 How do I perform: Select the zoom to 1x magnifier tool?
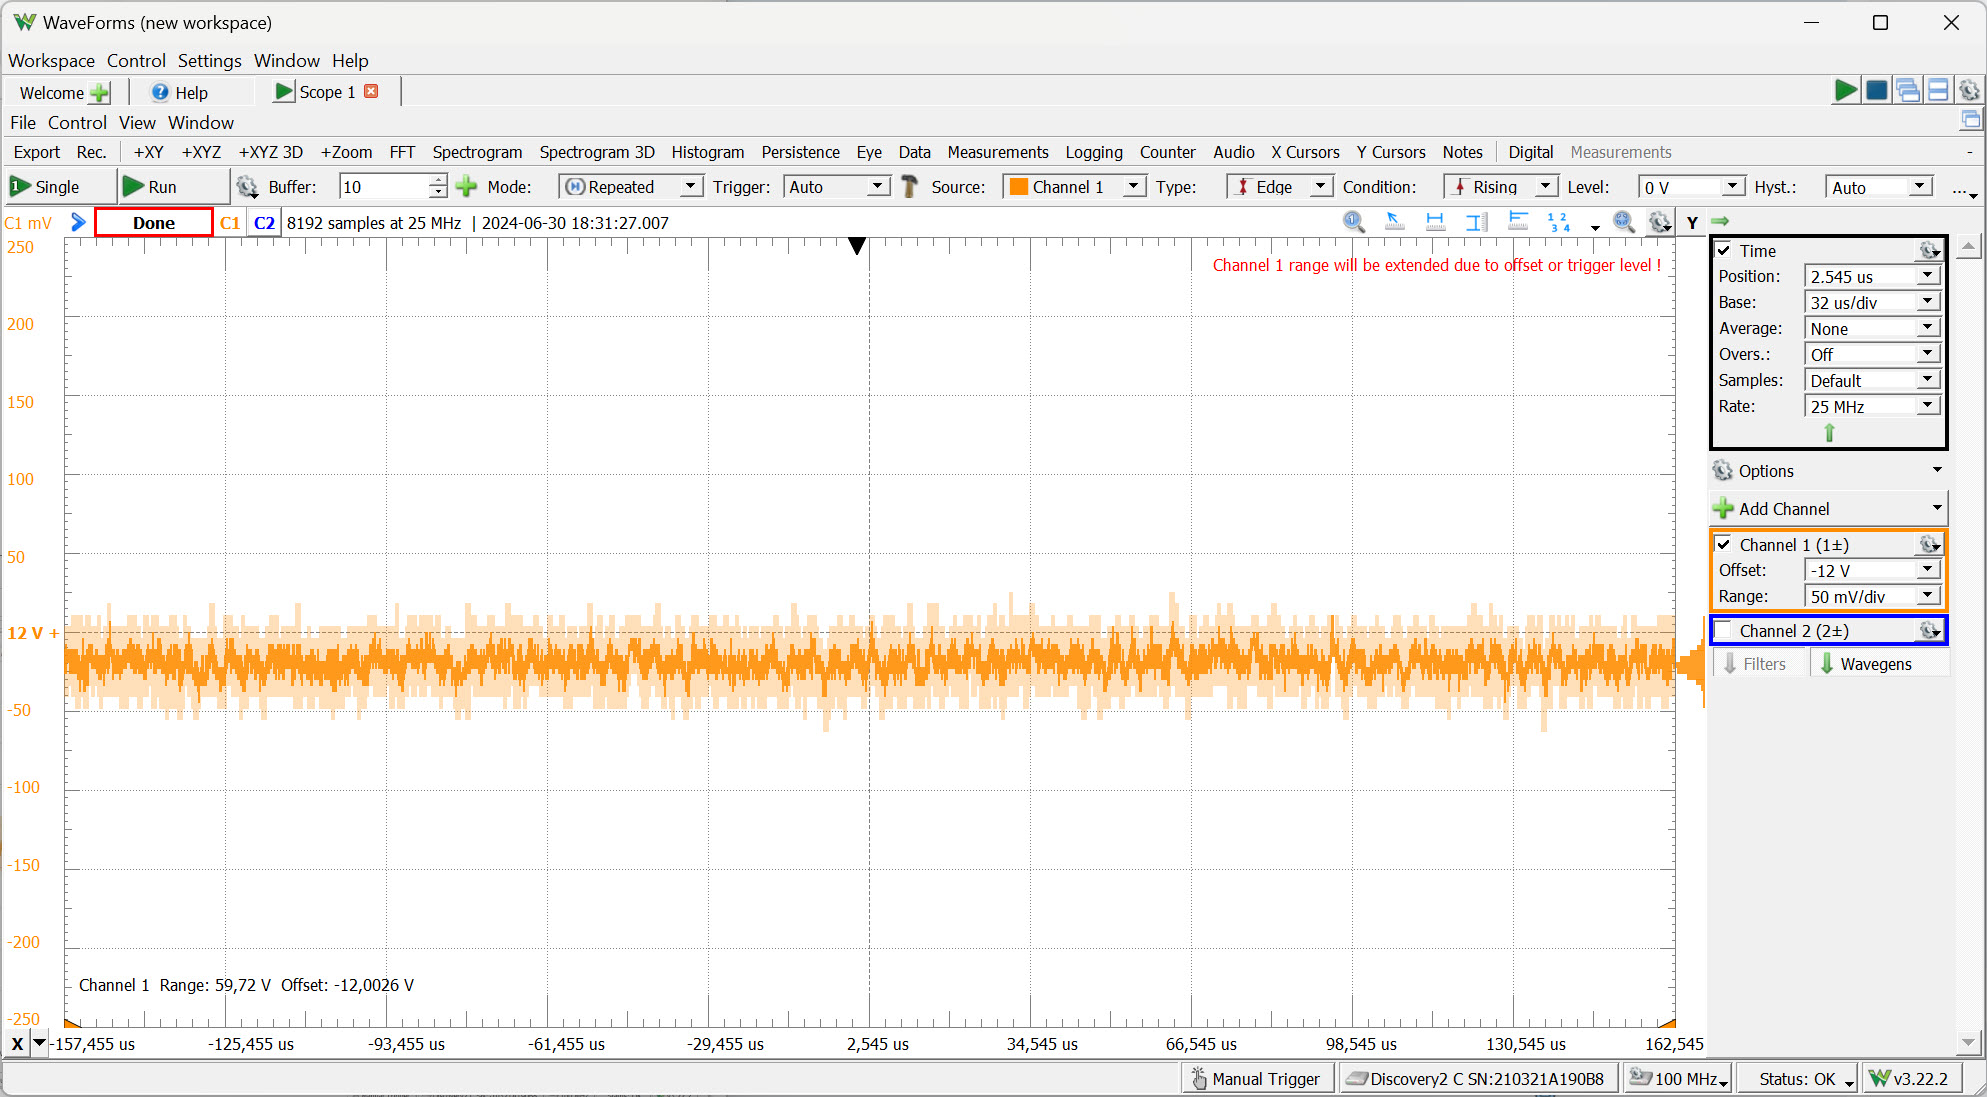(x=1354, y=222)
